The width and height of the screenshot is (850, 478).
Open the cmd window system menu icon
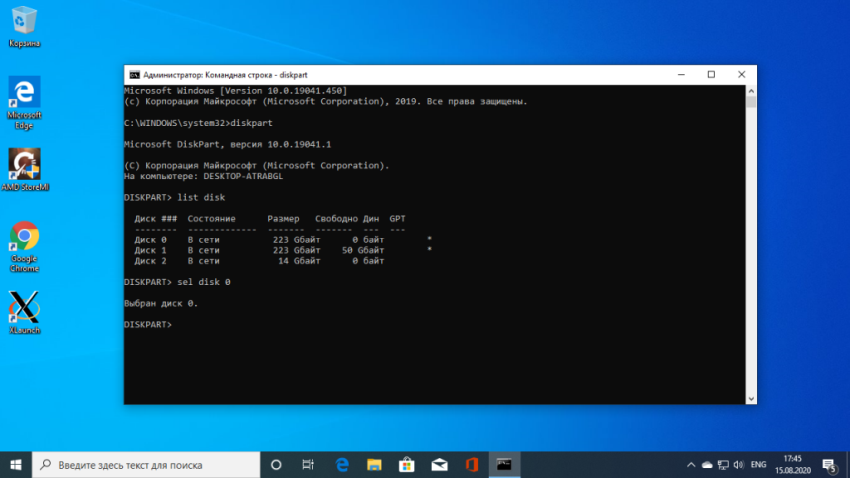134,74
